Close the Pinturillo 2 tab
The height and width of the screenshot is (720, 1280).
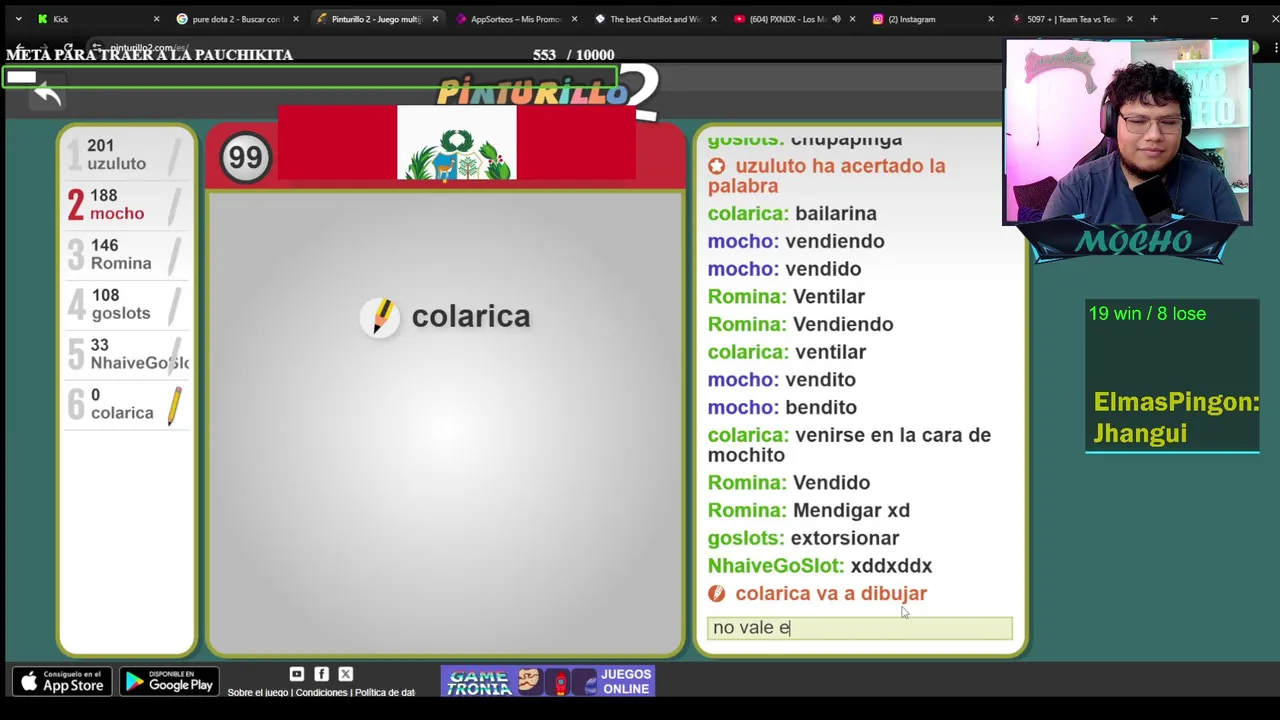pyautogui.click(x=435, y=19)
